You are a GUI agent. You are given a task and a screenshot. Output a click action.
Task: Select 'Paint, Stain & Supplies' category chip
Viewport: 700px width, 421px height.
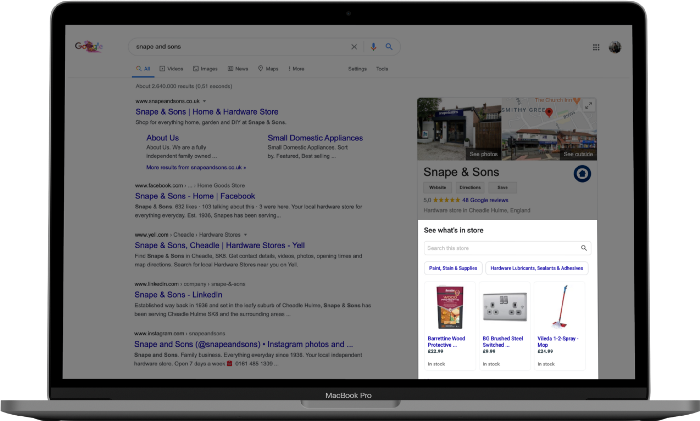pyautogui.click(x=453, y=268)
